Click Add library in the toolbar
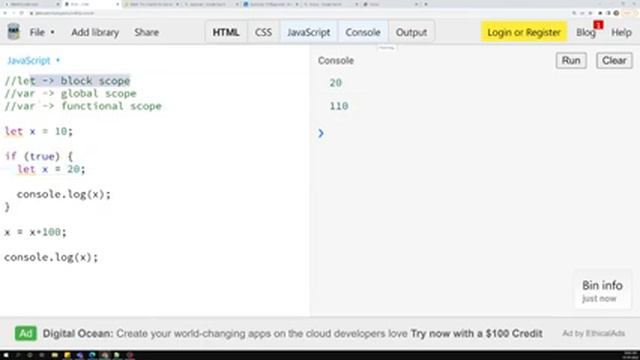Screen dimensions: 640x360 (95, 32)
